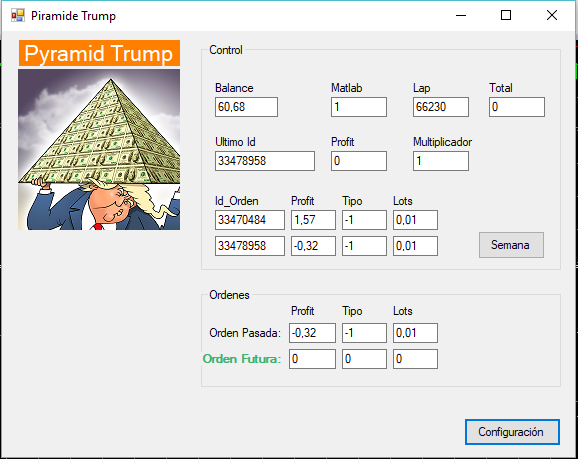Click the Id_Orden column label

point(237,201)
